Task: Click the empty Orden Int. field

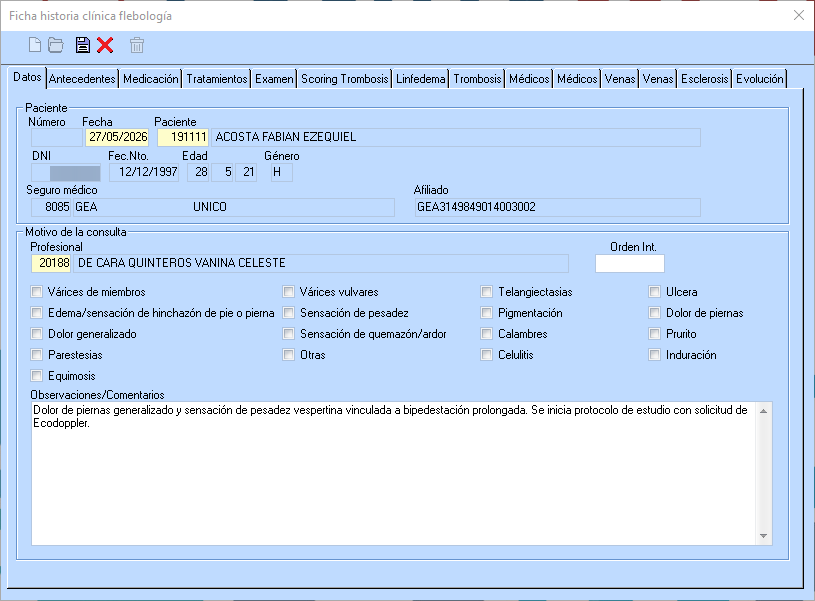Action: coord(629,263)
